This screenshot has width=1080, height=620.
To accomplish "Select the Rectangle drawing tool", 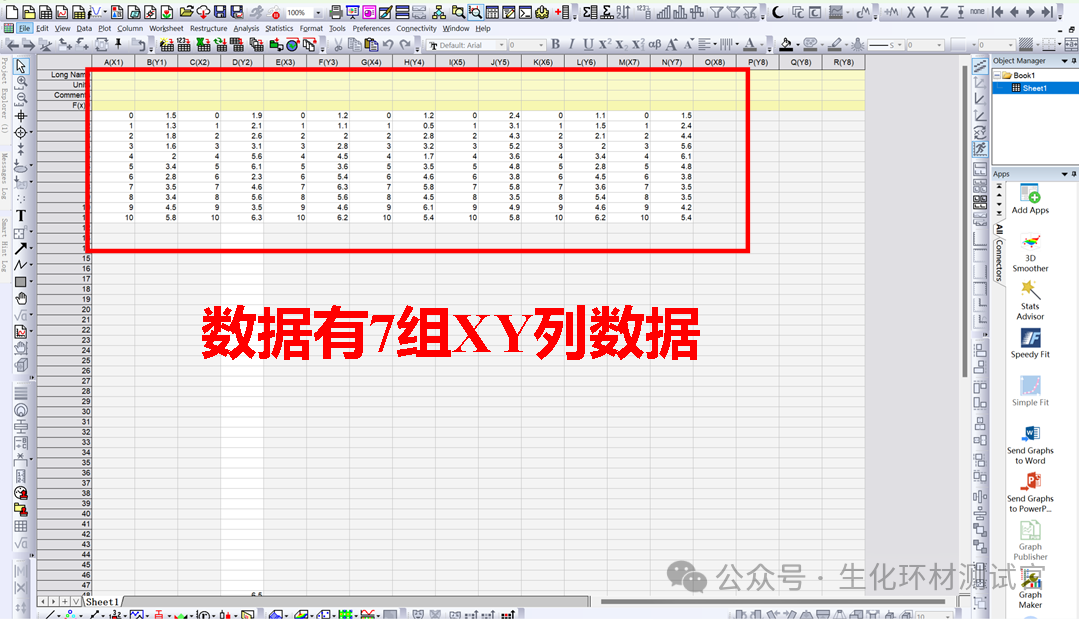I will [x=21, y=282].
